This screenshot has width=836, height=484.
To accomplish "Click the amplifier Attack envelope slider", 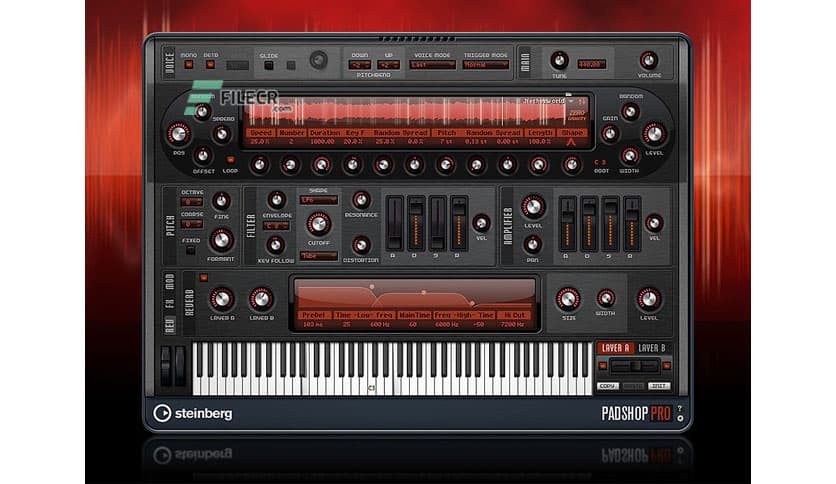I will (x=567, y=222).
